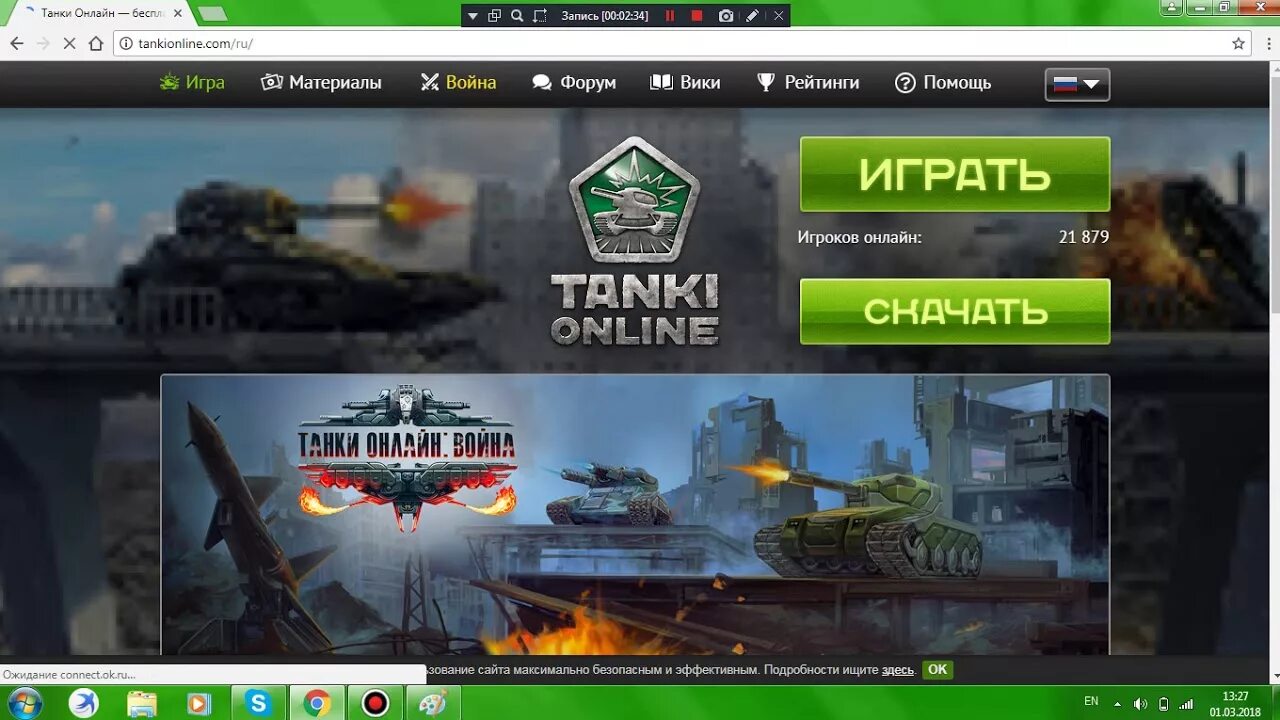The height and width of the screenshot is (720, 1280).
Task: Click the site info icon in address bar
Action: tap(125, 44)
